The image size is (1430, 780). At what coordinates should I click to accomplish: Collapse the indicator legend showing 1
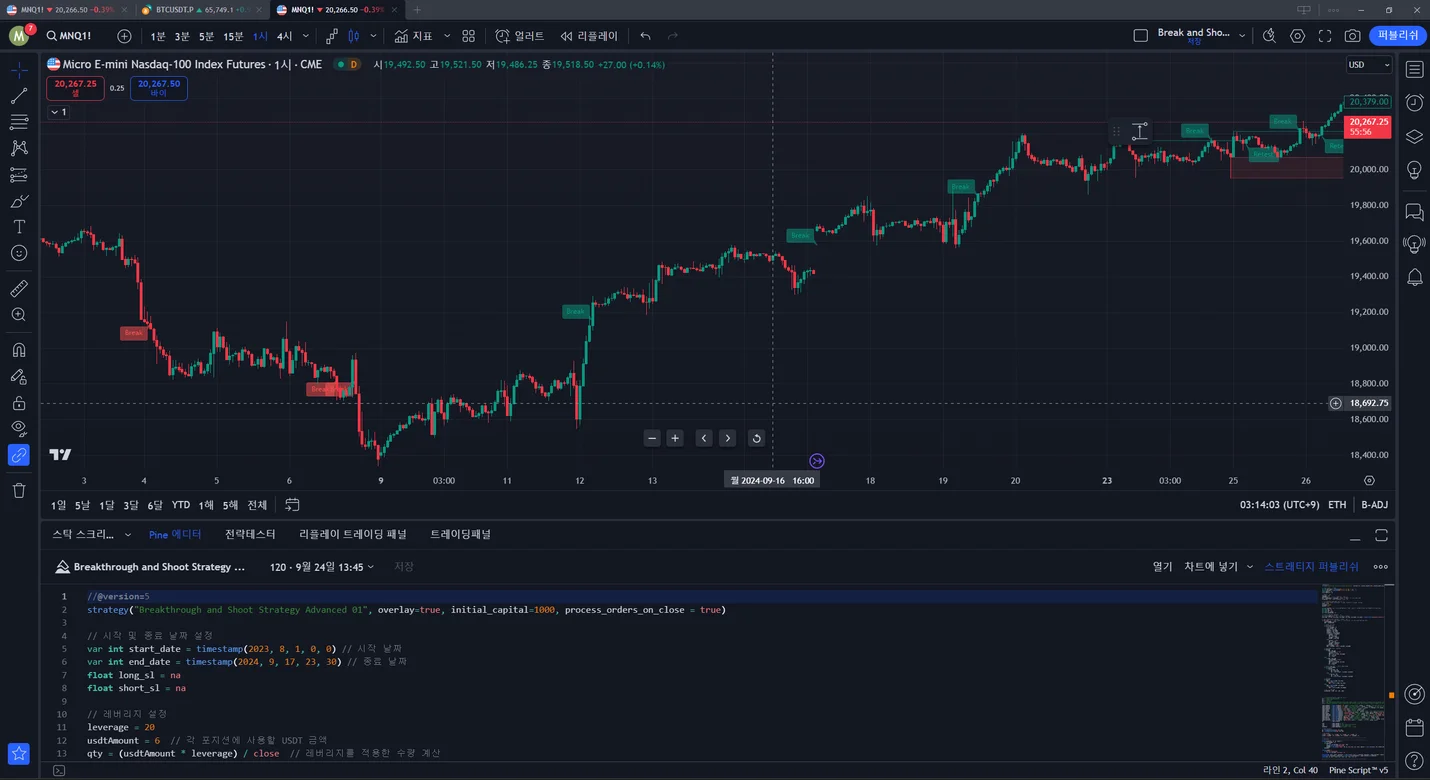(58, 112)
